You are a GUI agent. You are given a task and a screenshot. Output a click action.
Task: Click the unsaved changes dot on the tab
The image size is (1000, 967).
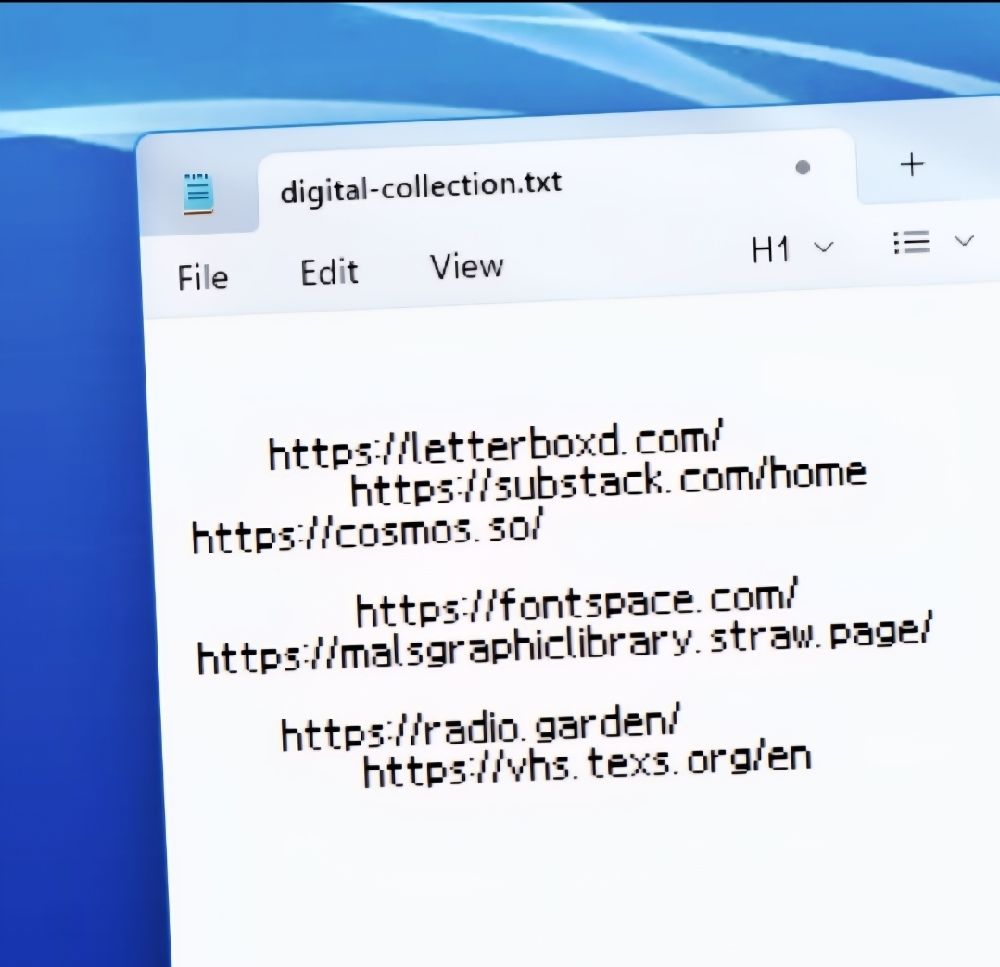click(x=802, y=168)
